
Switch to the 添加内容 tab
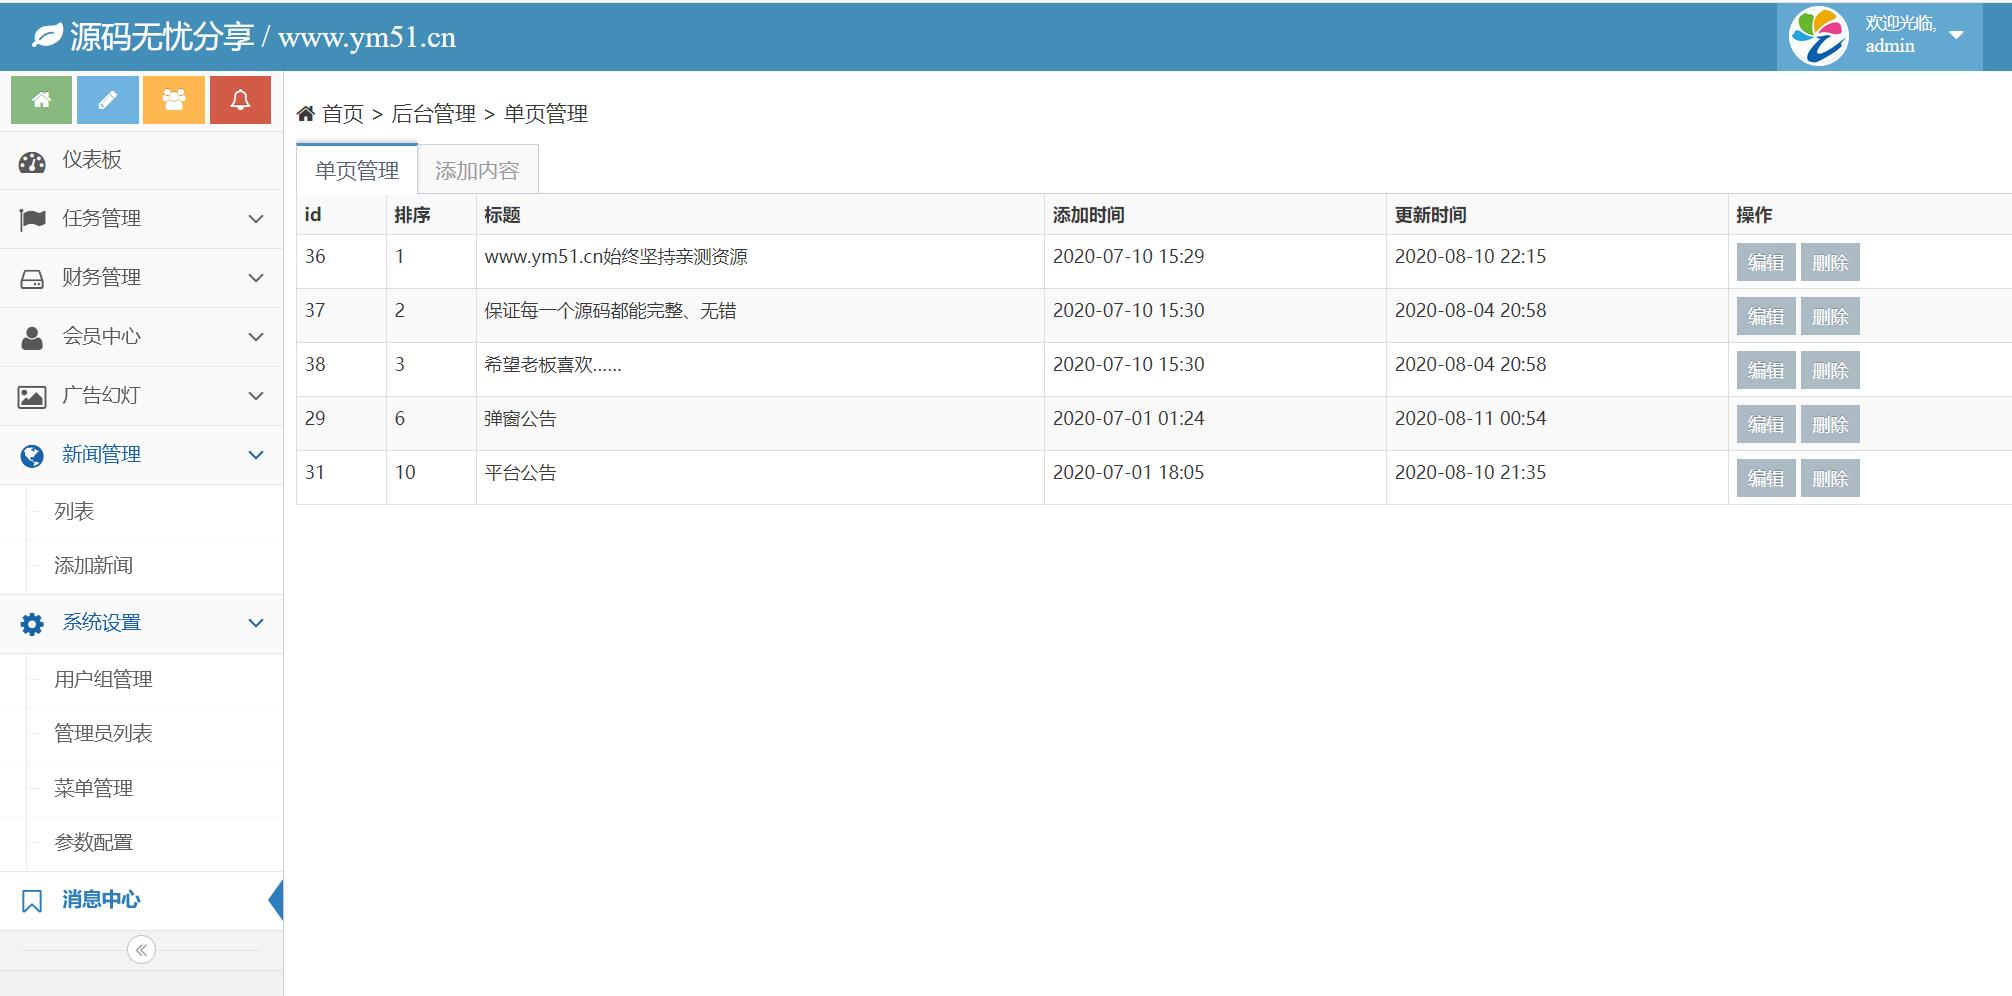[477, 171]
